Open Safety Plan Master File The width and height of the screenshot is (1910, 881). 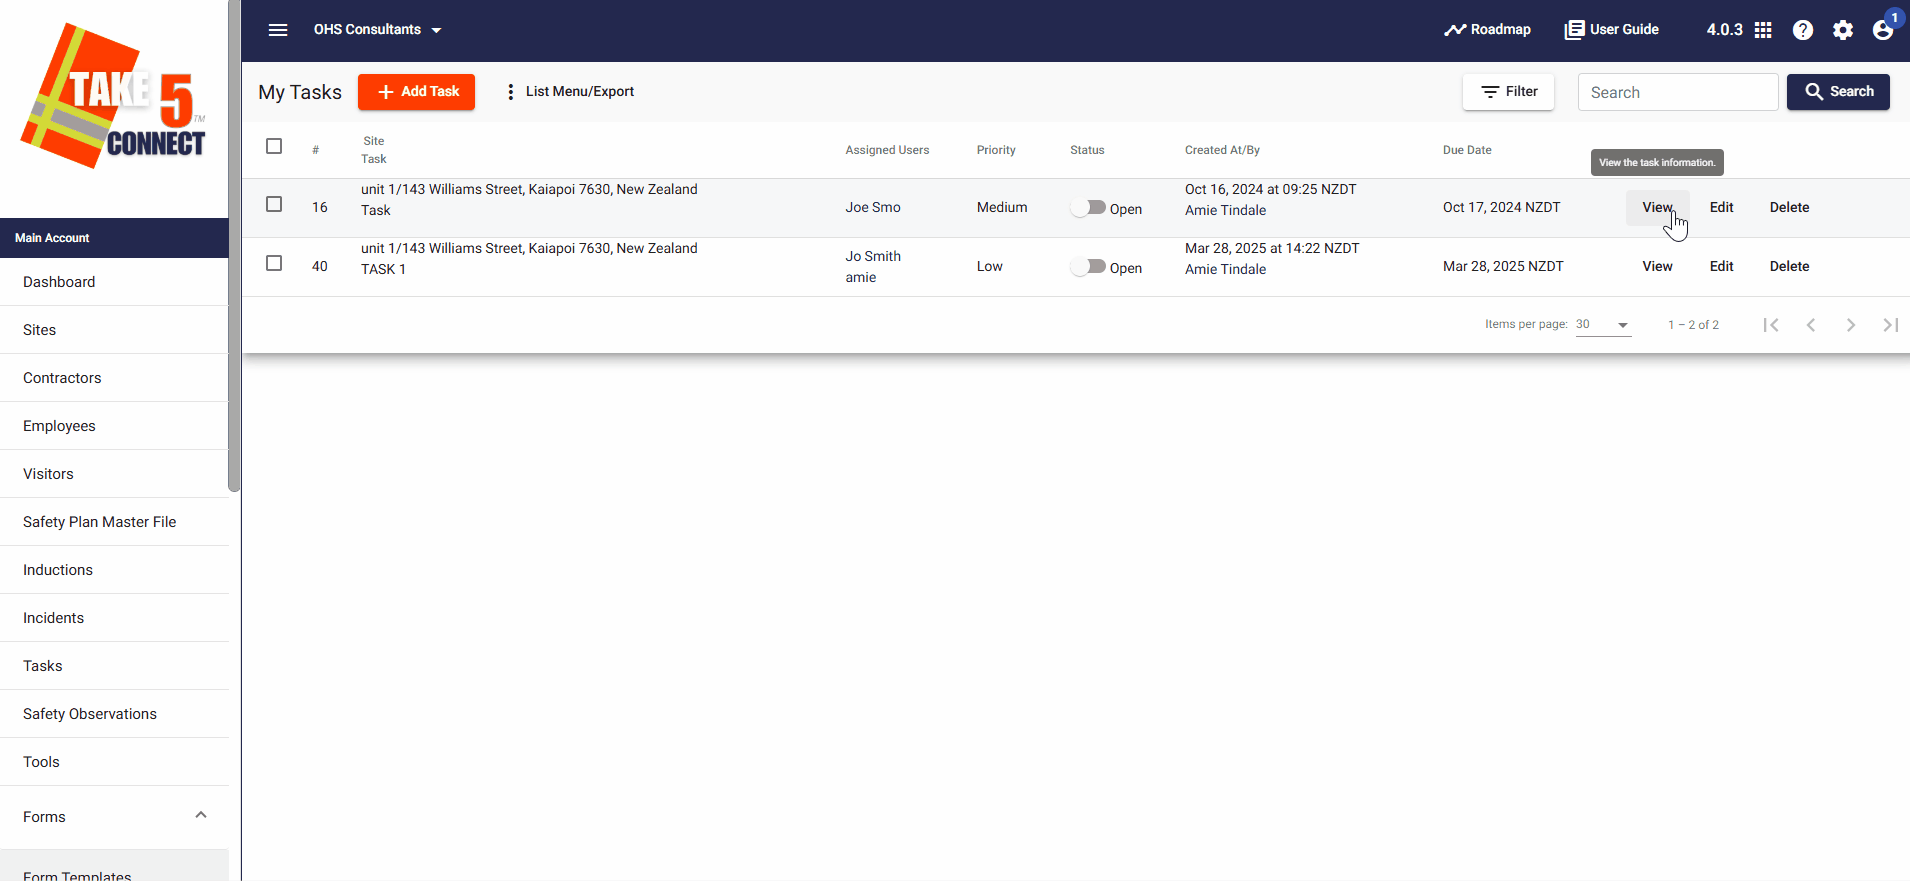(114, 522)
